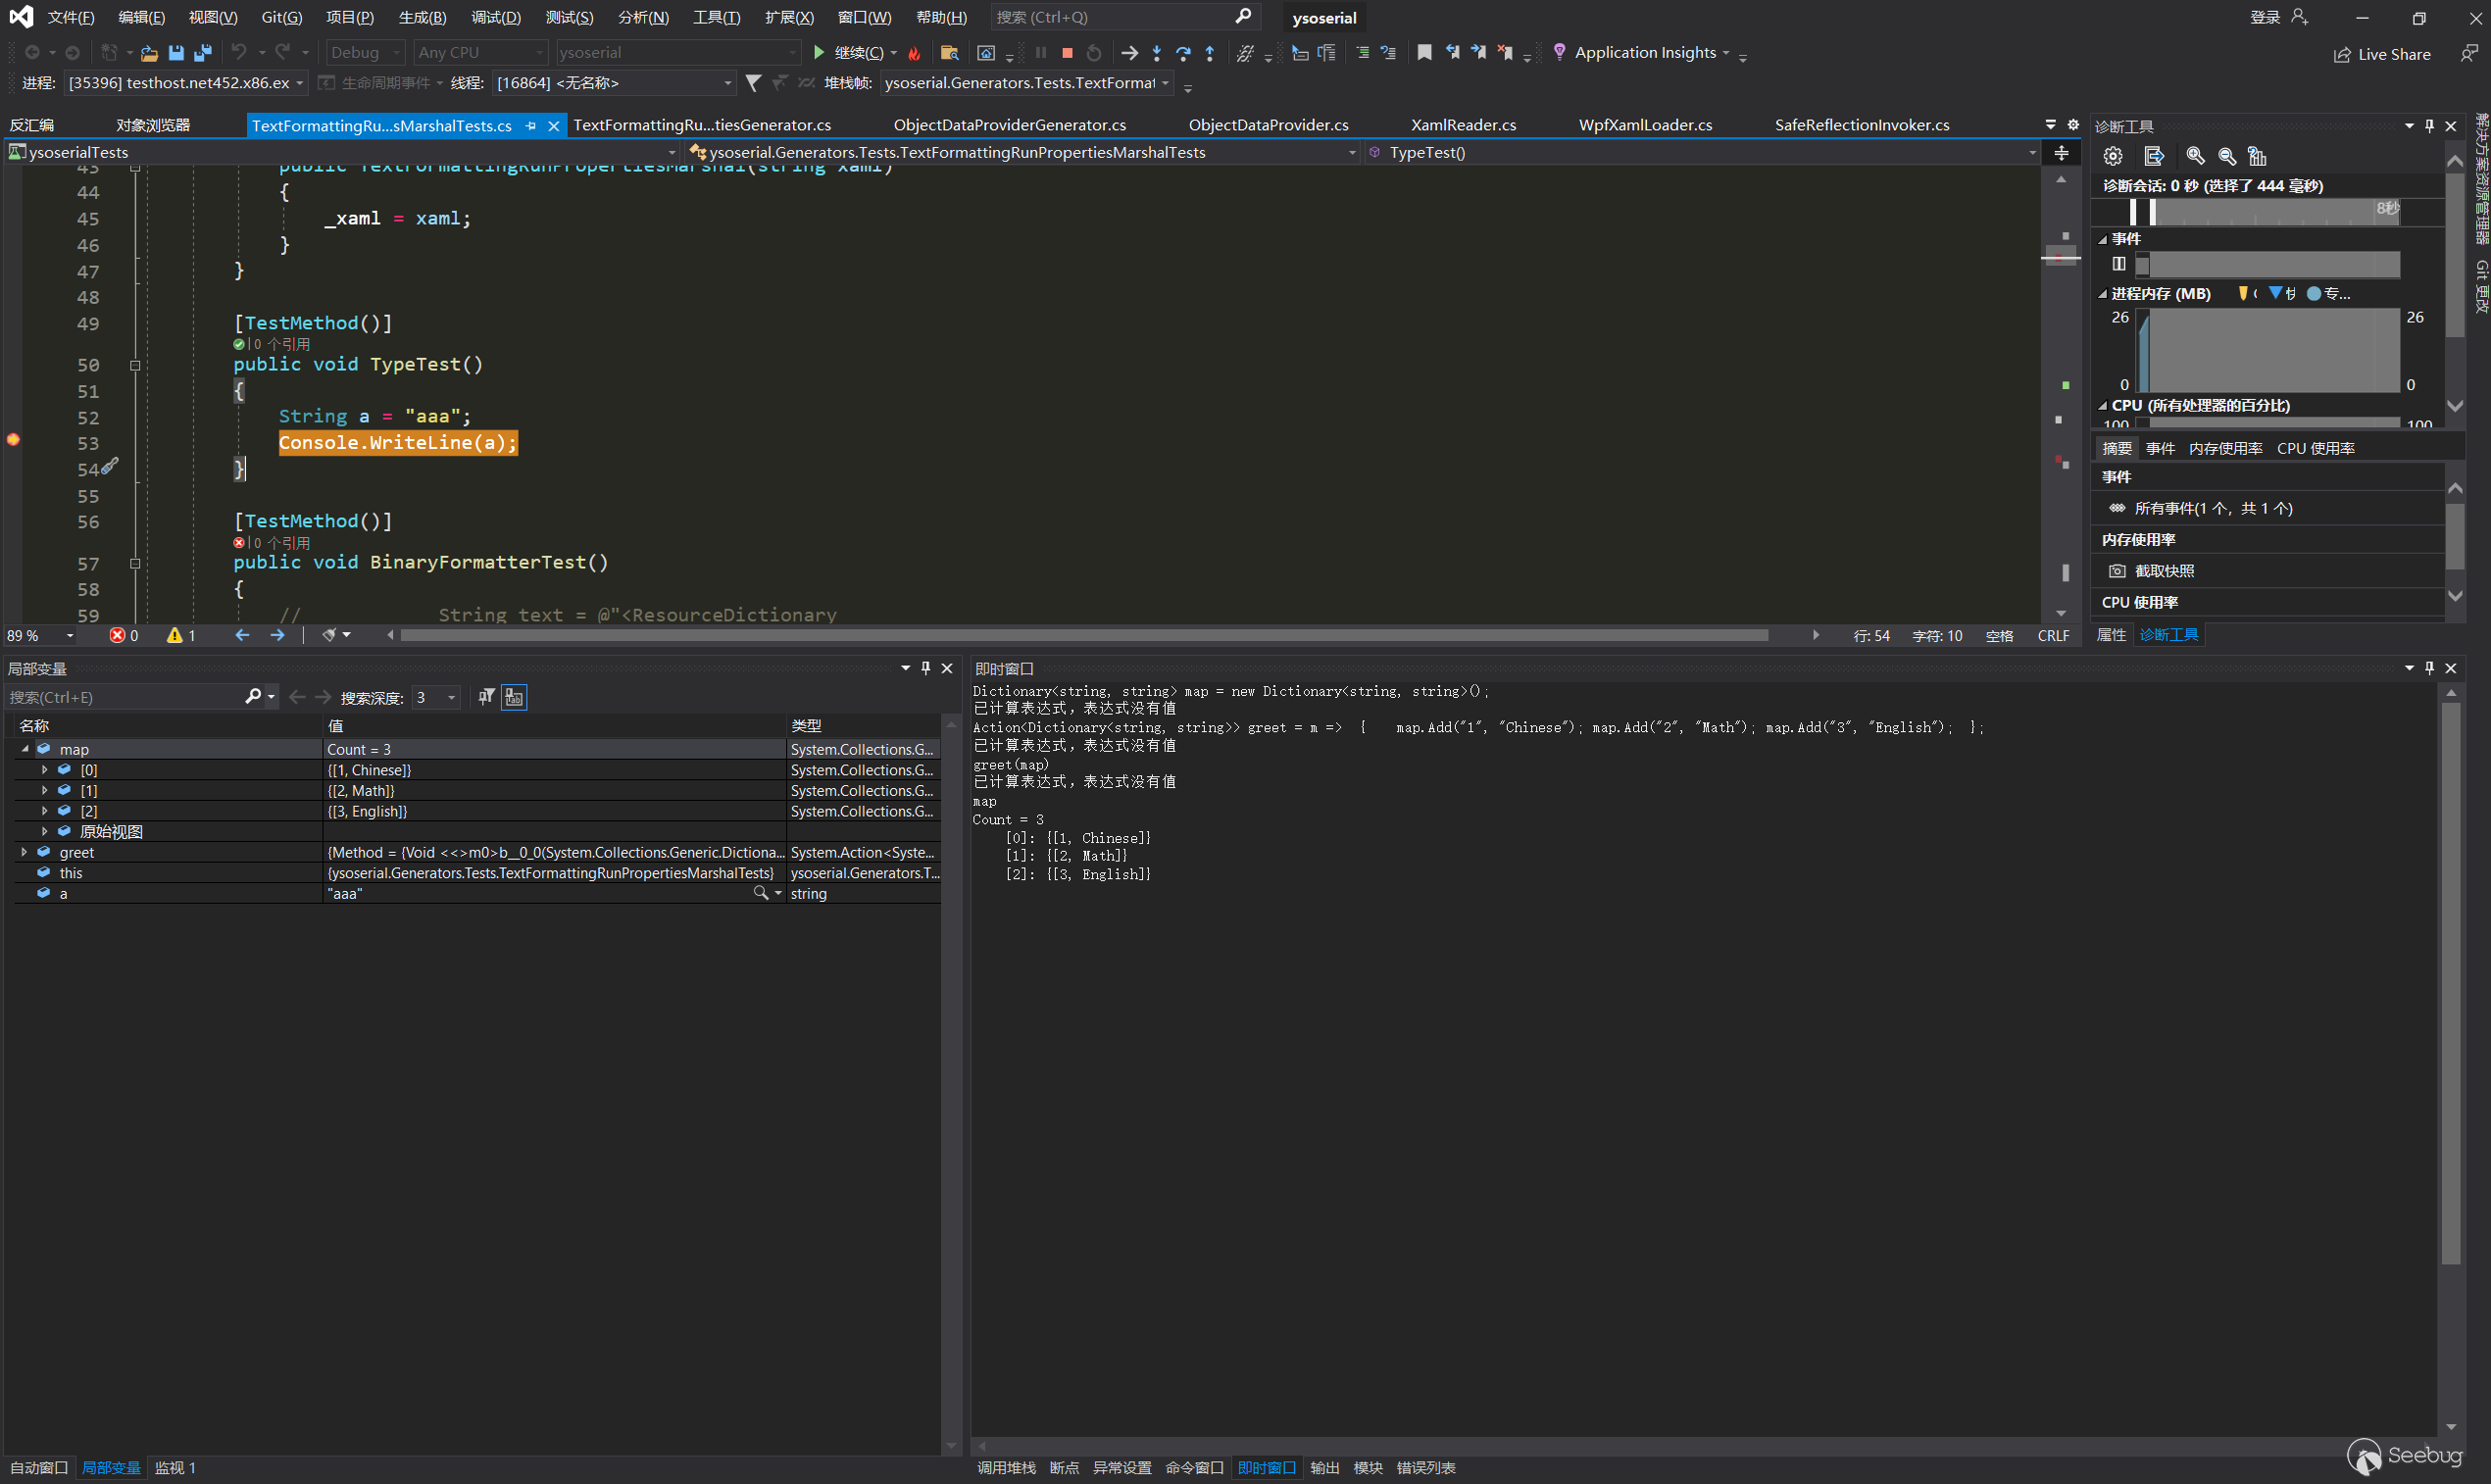Image resolution: width=2491 pixels, height=1484 pixels.
Task: Click the Hot Reload flame icon
Action: click(x=914, y=53)
